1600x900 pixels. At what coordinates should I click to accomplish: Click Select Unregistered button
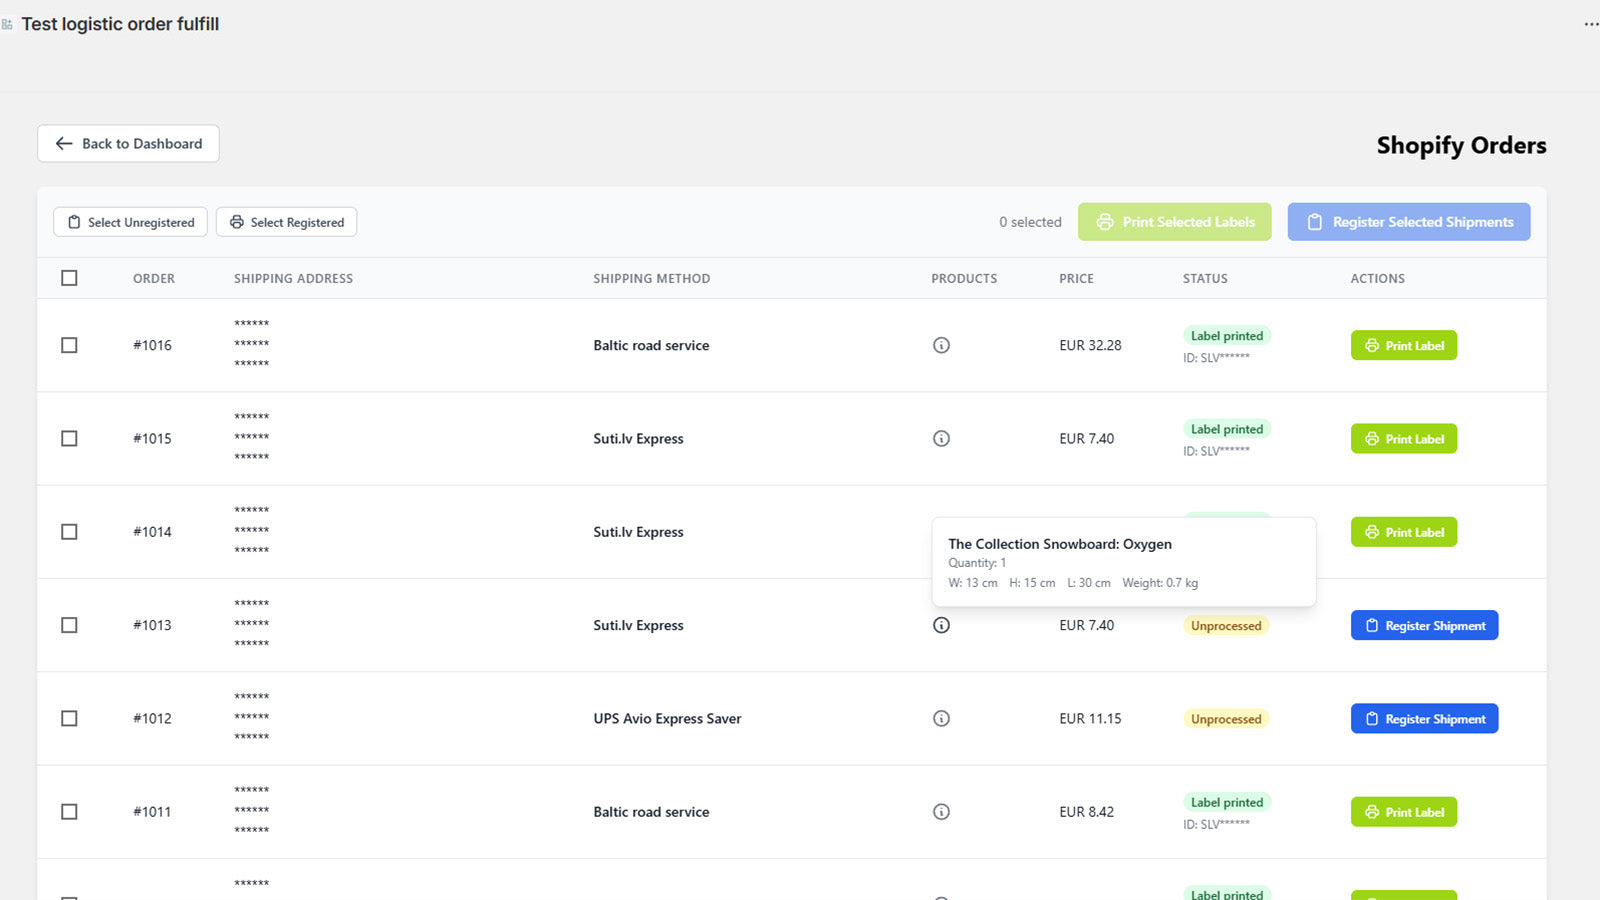coord(130,222)
